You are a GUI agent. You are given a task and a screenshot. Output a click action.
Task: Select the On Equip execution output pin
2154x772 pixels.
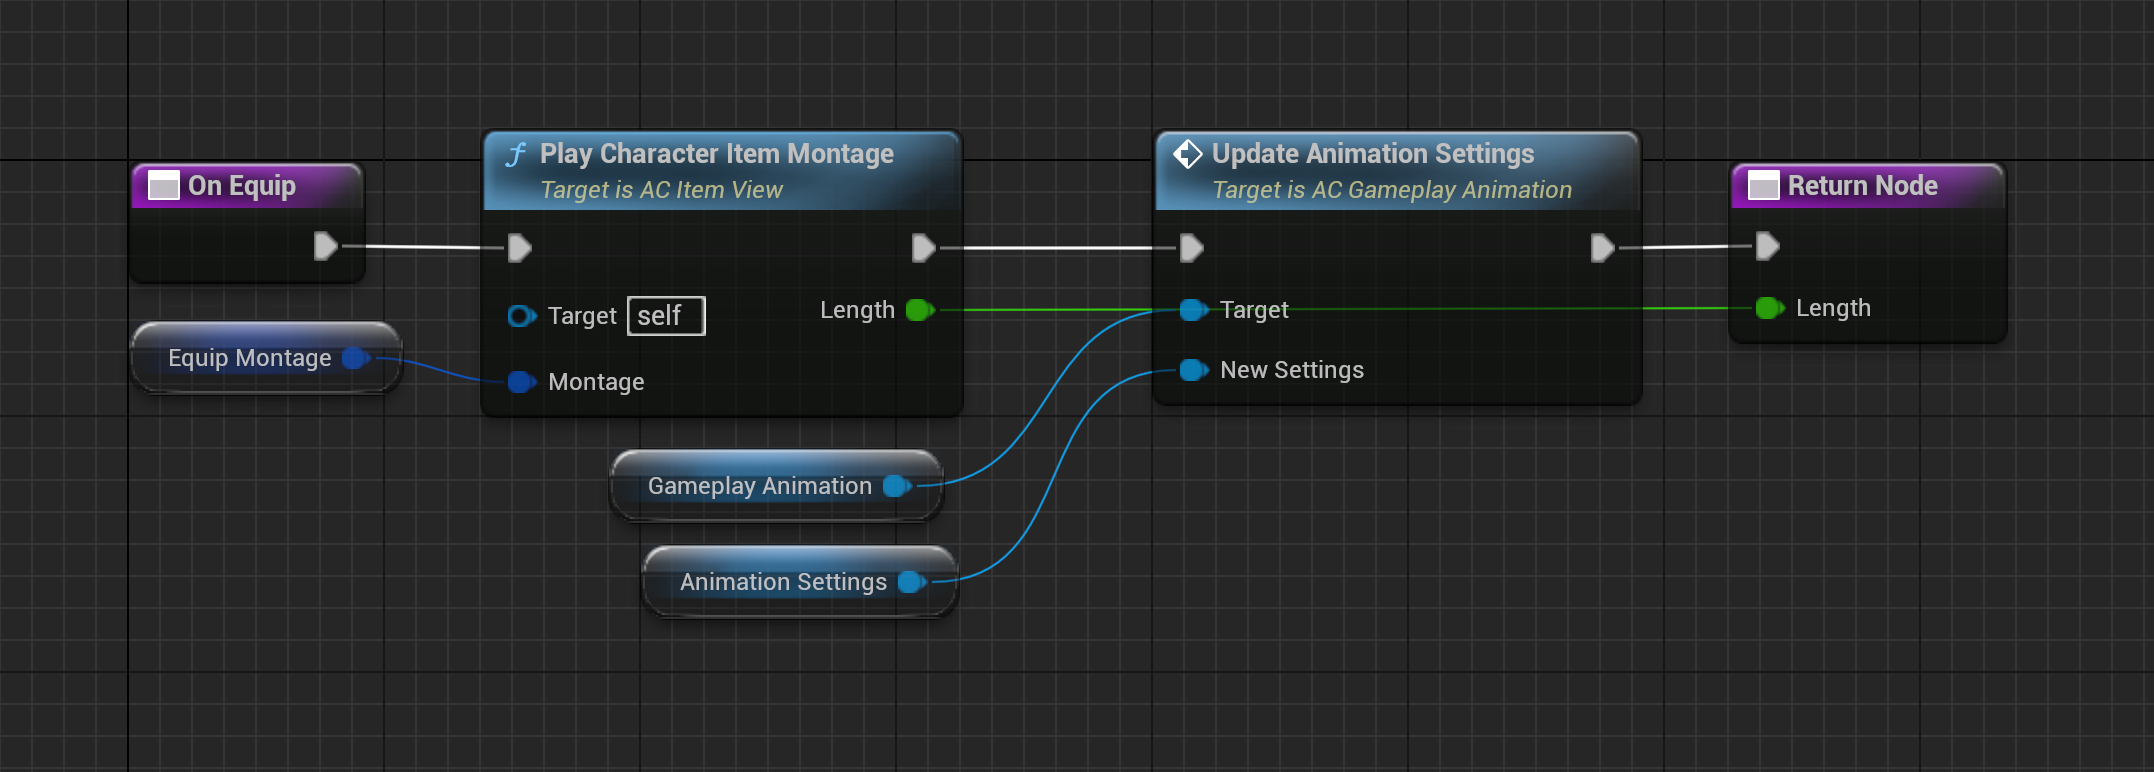tap(326, 246)
